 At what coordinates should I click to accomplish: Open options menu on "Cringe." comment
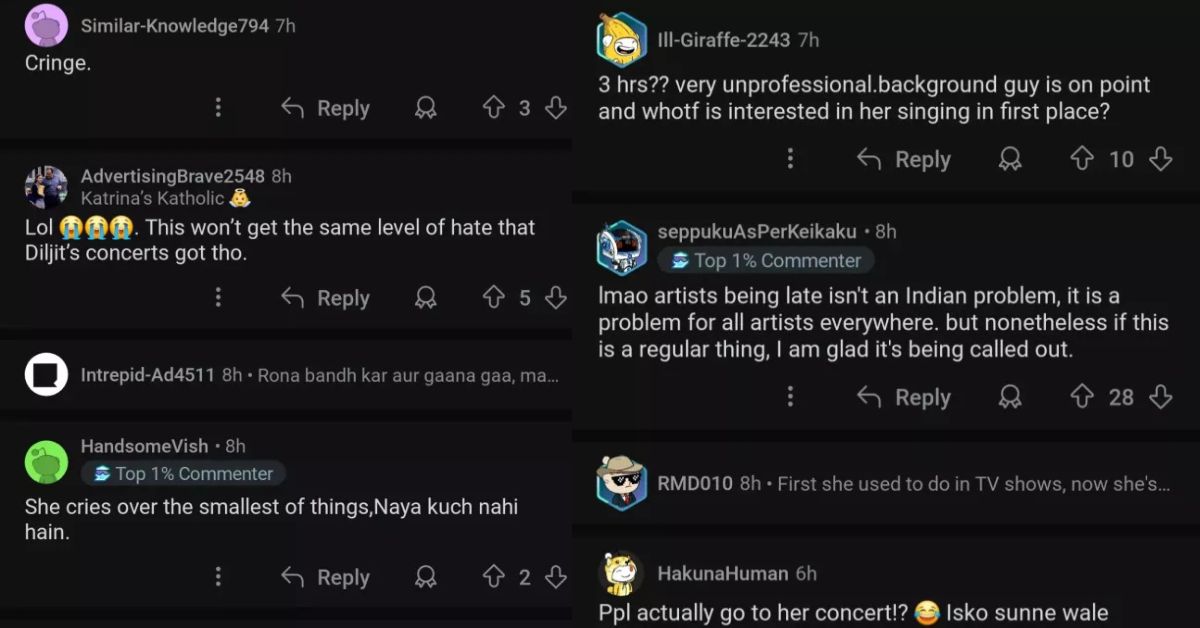pyautogui.click(x=218, y=108)
